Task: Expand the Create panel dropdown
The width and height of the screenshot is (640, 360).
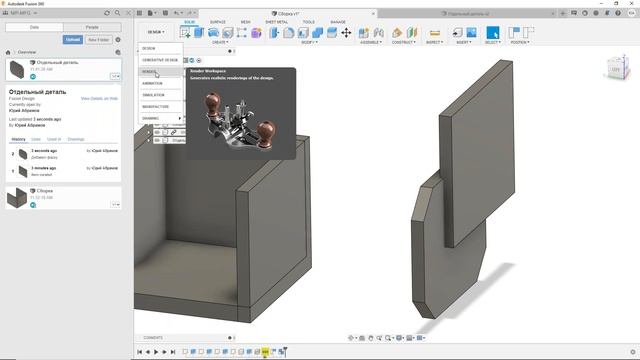Action: tap(220, 42)
